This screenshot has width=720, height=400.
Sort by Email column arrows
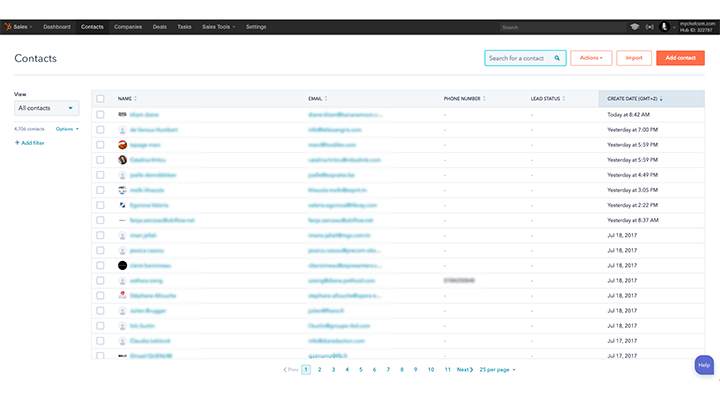[326, 99]
